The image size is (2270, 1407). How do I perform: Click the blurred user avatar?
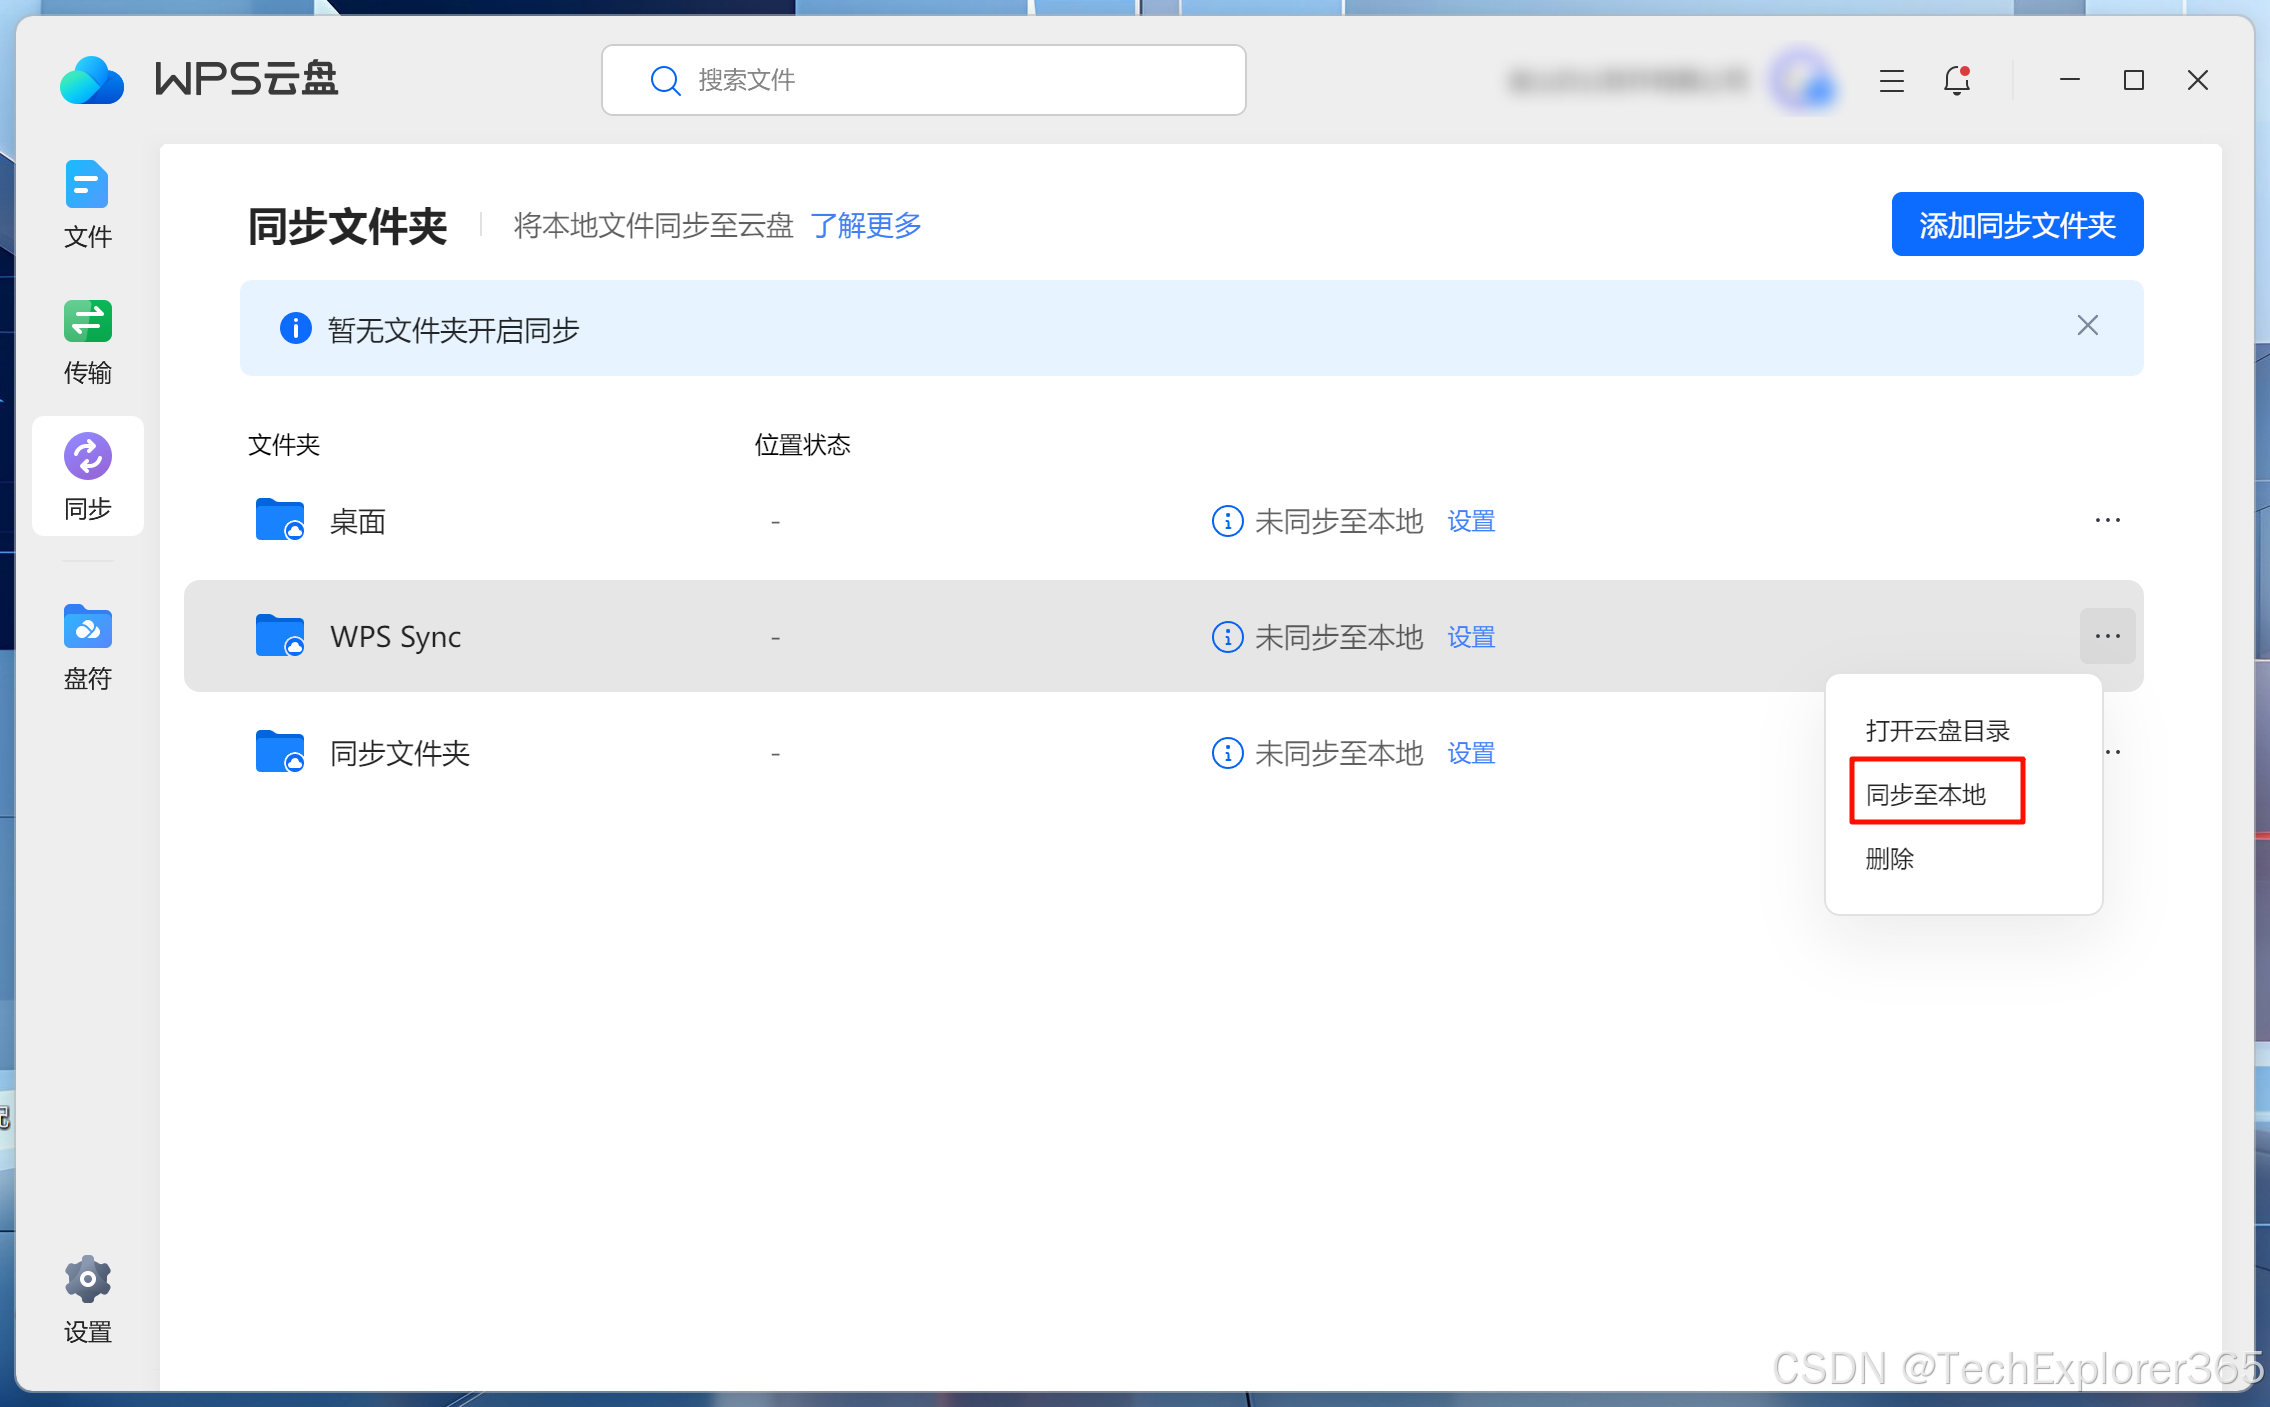click(x=1802, y=80)
